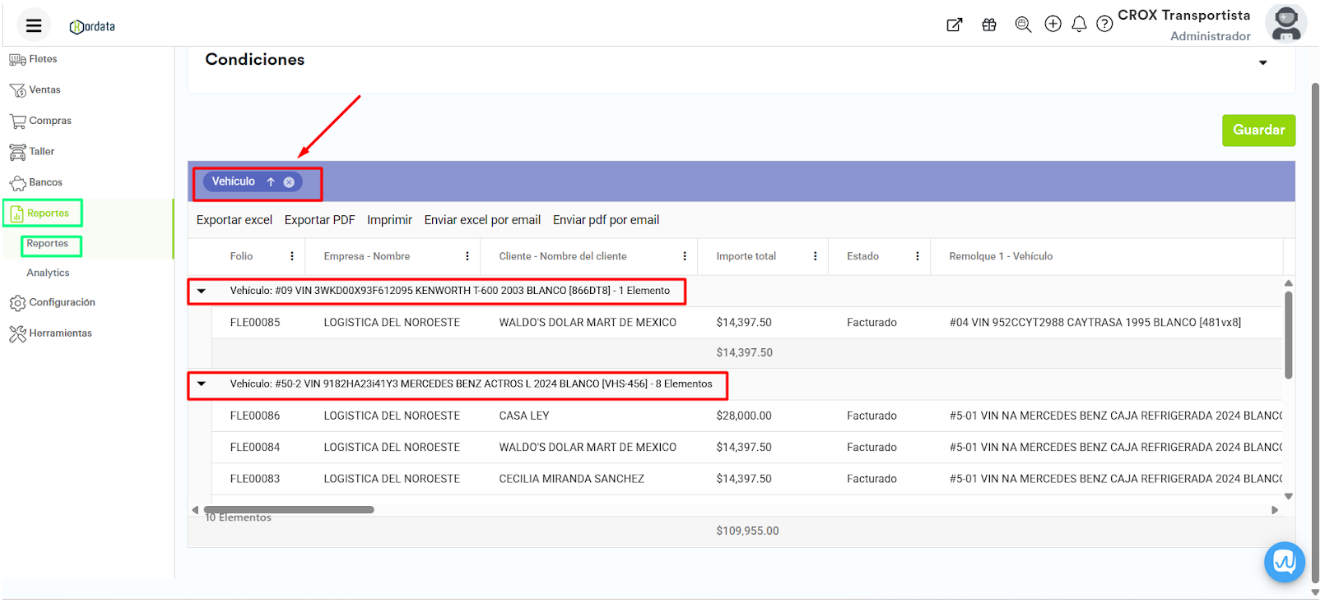Expand the Condiciones section arrow
The width and height of the screenshot is (1326, 600).
1263,62
